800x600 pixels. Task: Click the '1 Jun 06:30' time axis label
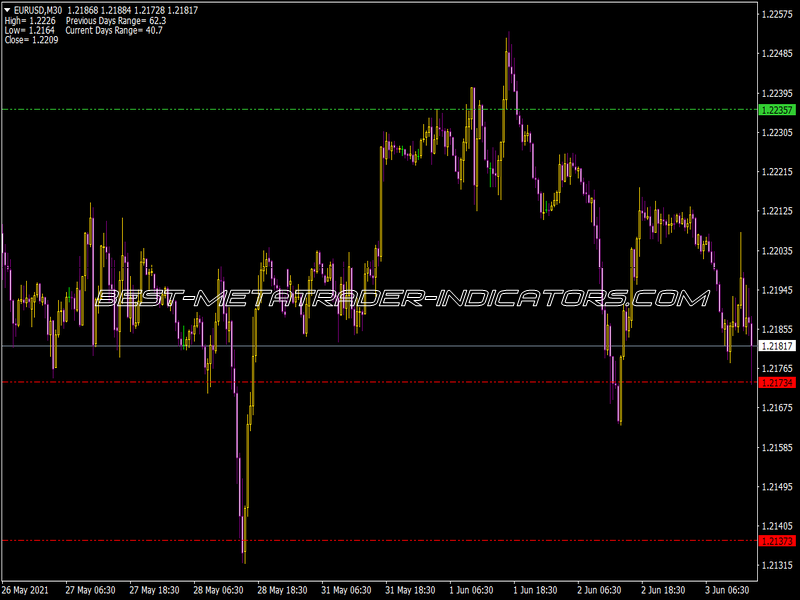click(x=471, y=590)
